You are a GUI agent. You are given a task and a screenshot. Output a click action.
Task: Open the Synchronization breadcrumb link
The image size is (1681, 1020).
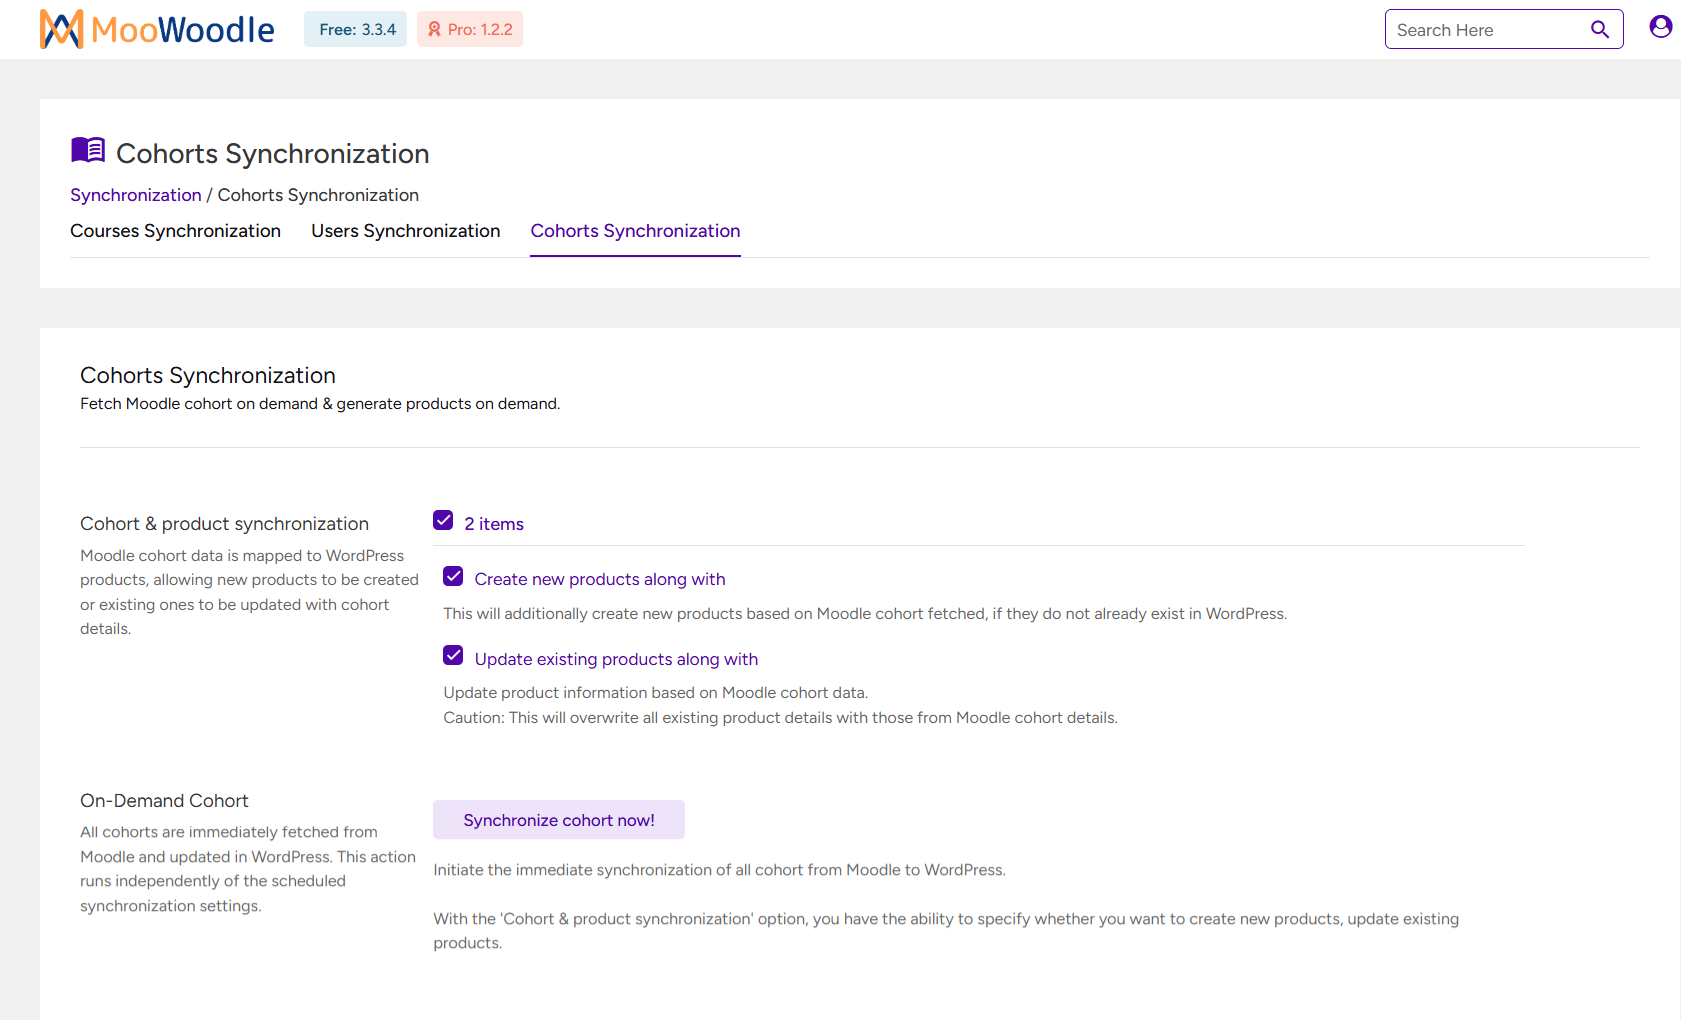point(135,195)
